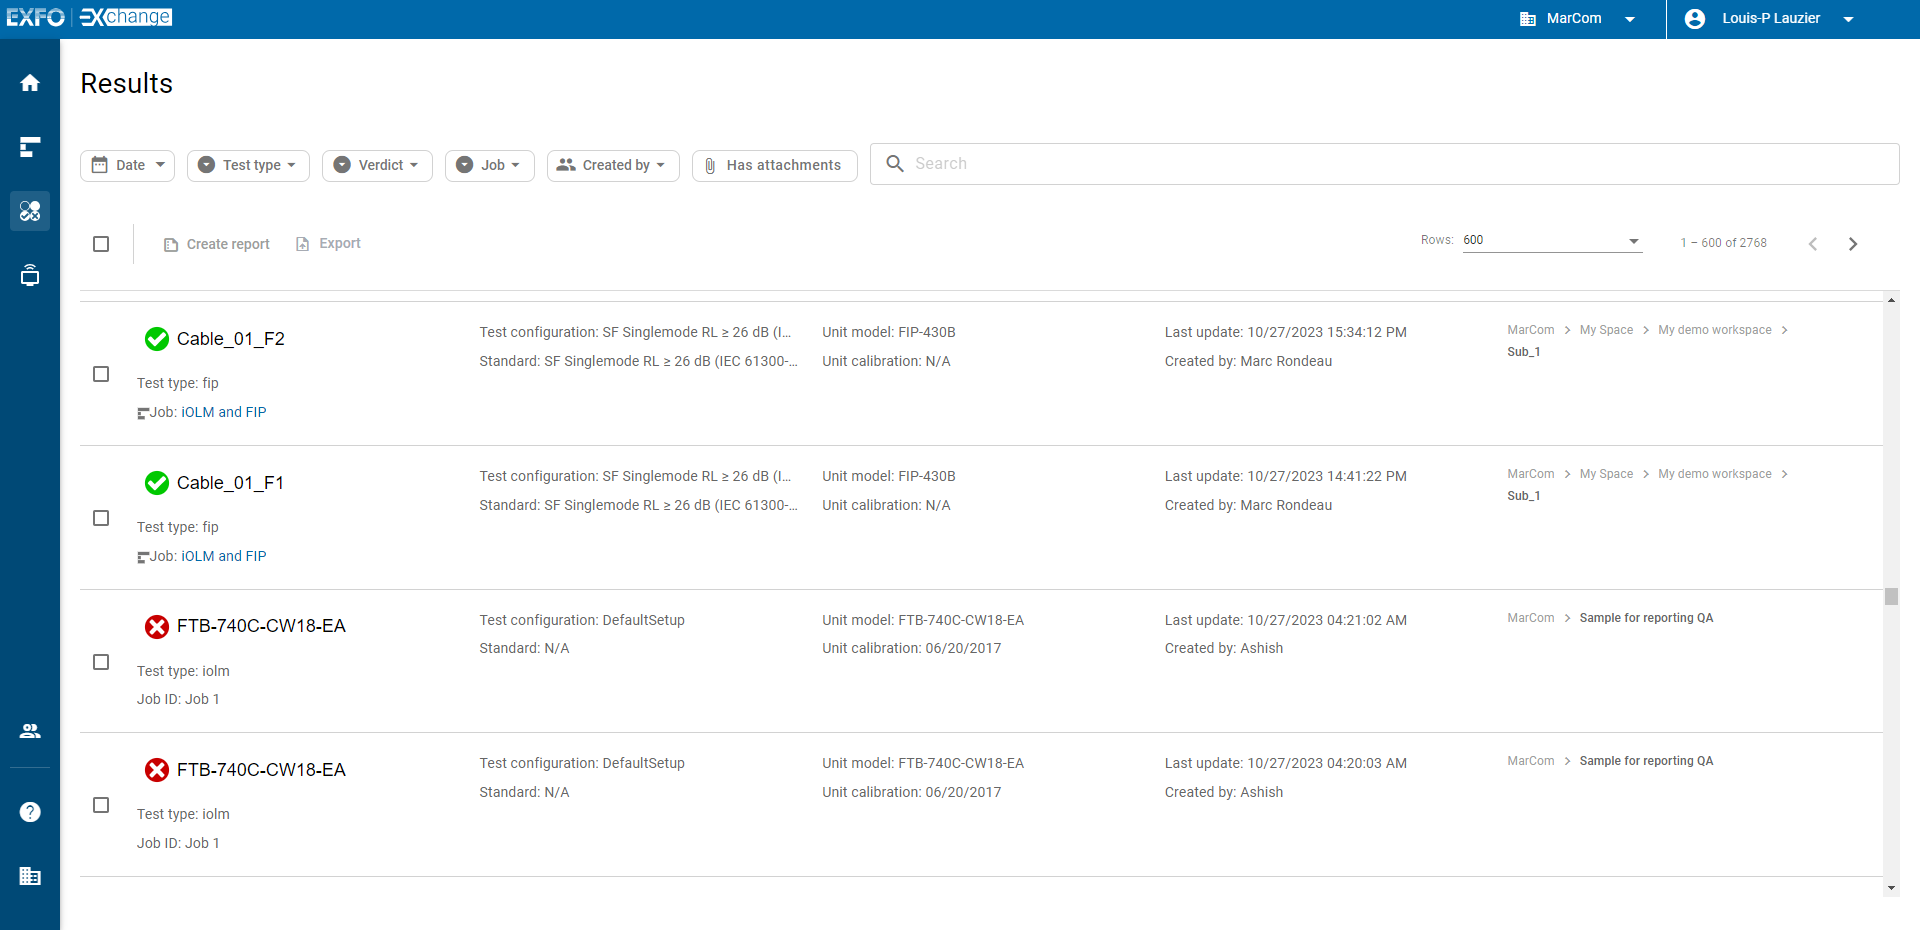Viewport: 1920px width, 930px height.
Task: Check the Cable_01_F1 result checkbox
Action: (101, 518)
